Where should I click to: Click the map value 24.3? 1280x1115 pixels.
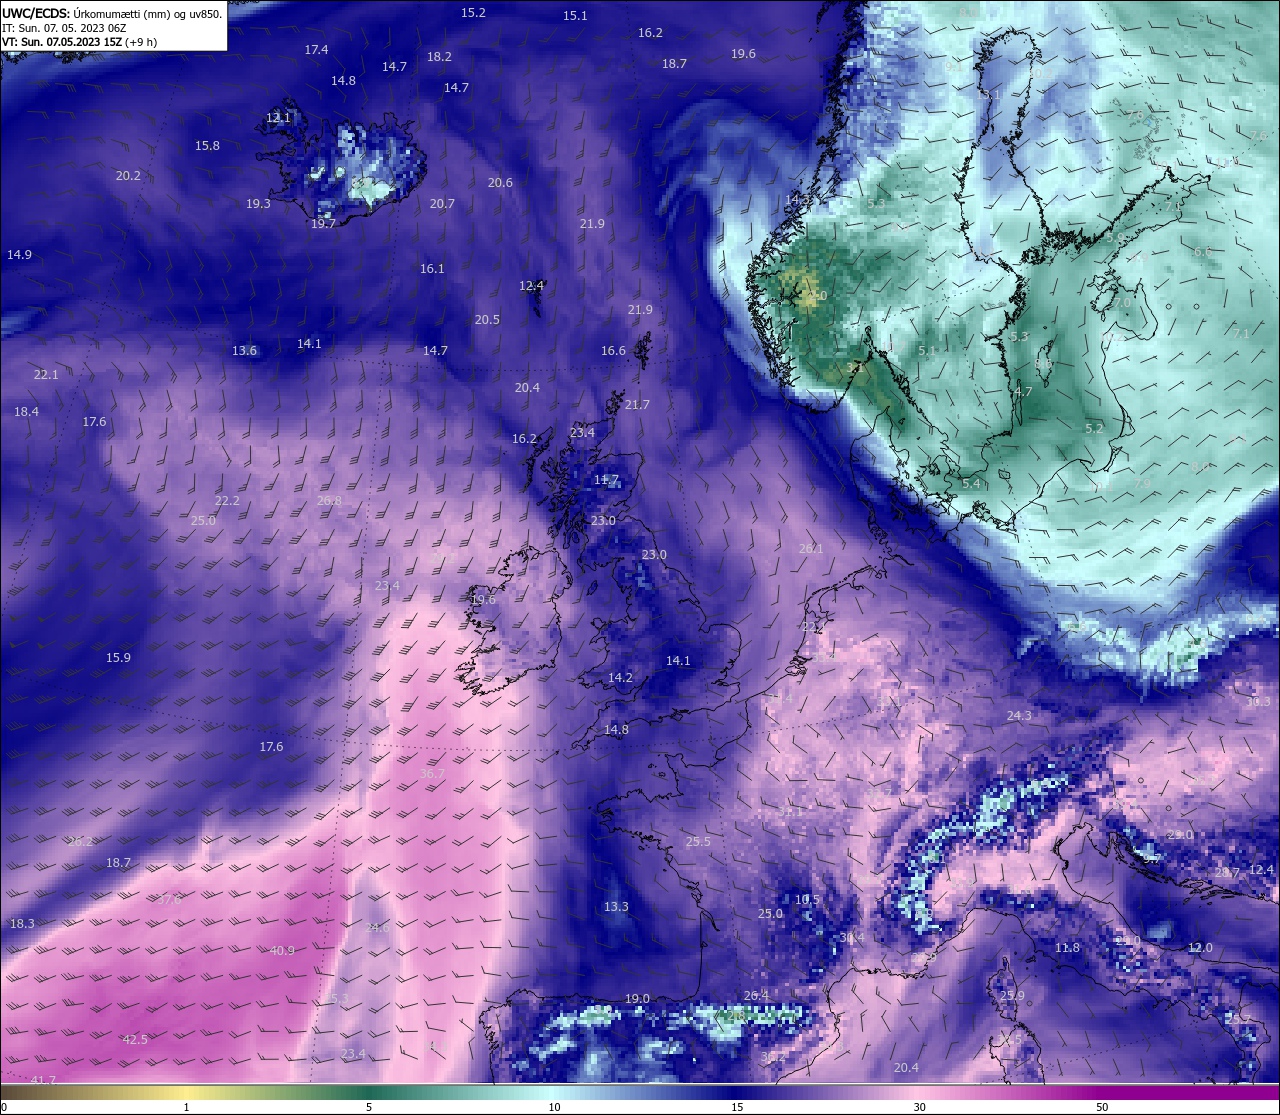[x=1019, y=716]
